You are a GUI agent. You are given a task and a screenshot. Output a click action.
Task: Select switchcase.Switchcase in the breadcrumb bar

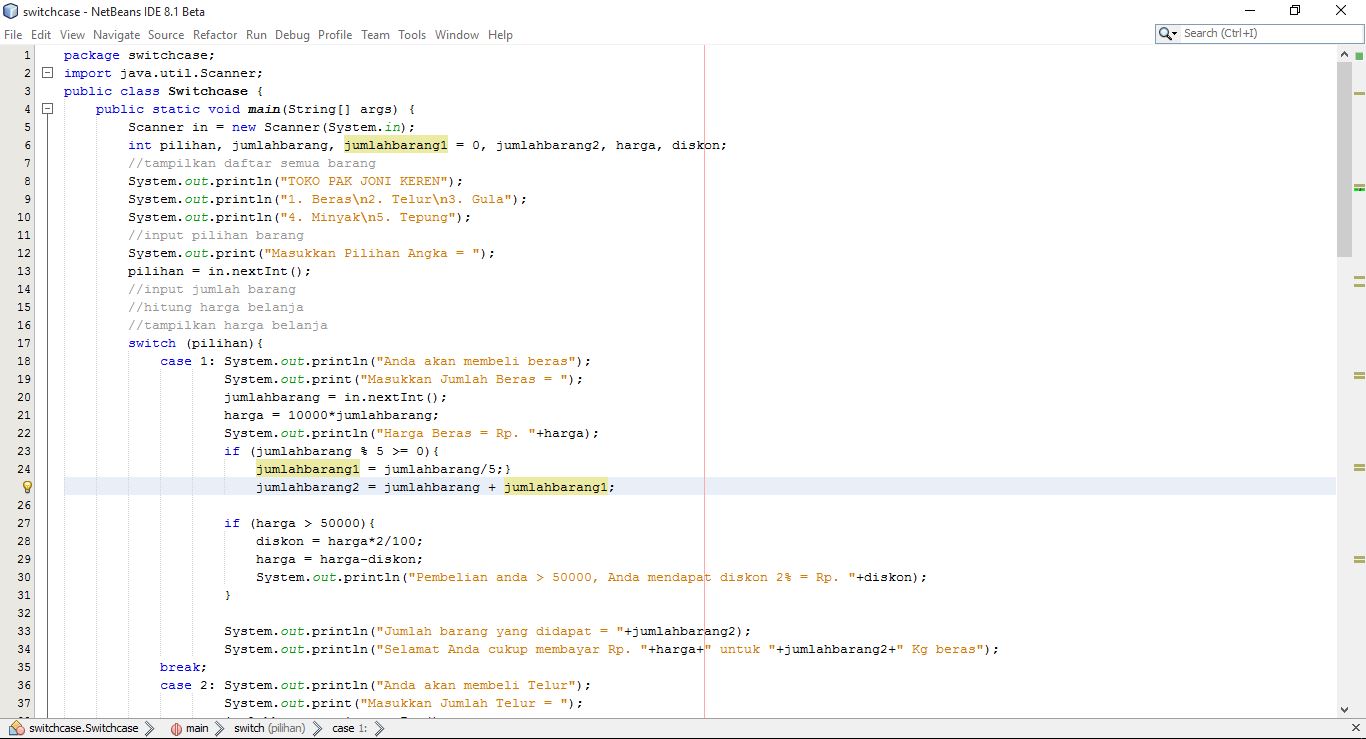(84, 728)
